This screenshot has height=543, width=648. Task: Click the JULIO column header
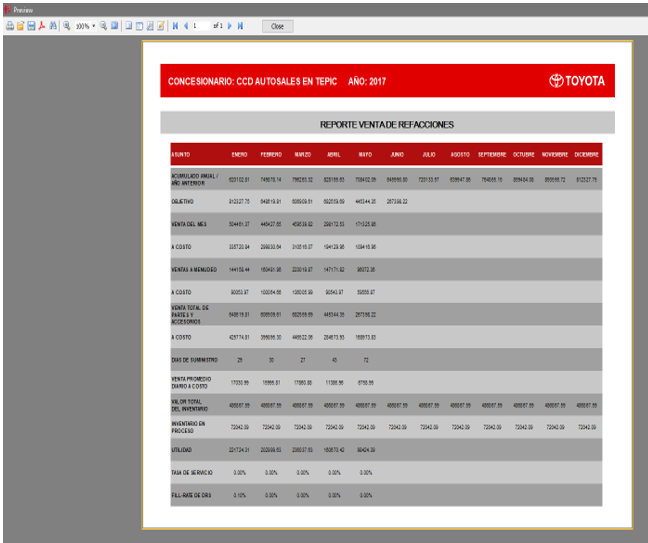click(429, 155)
